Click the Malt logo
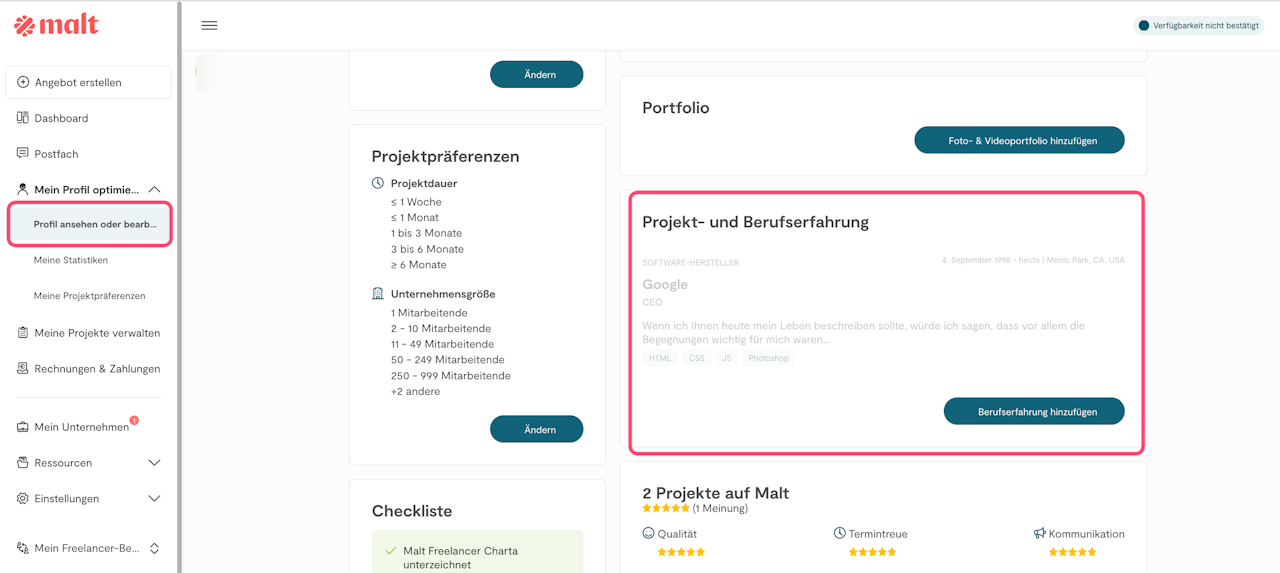This screenshot has width=1280, height=573. point(56,25)
